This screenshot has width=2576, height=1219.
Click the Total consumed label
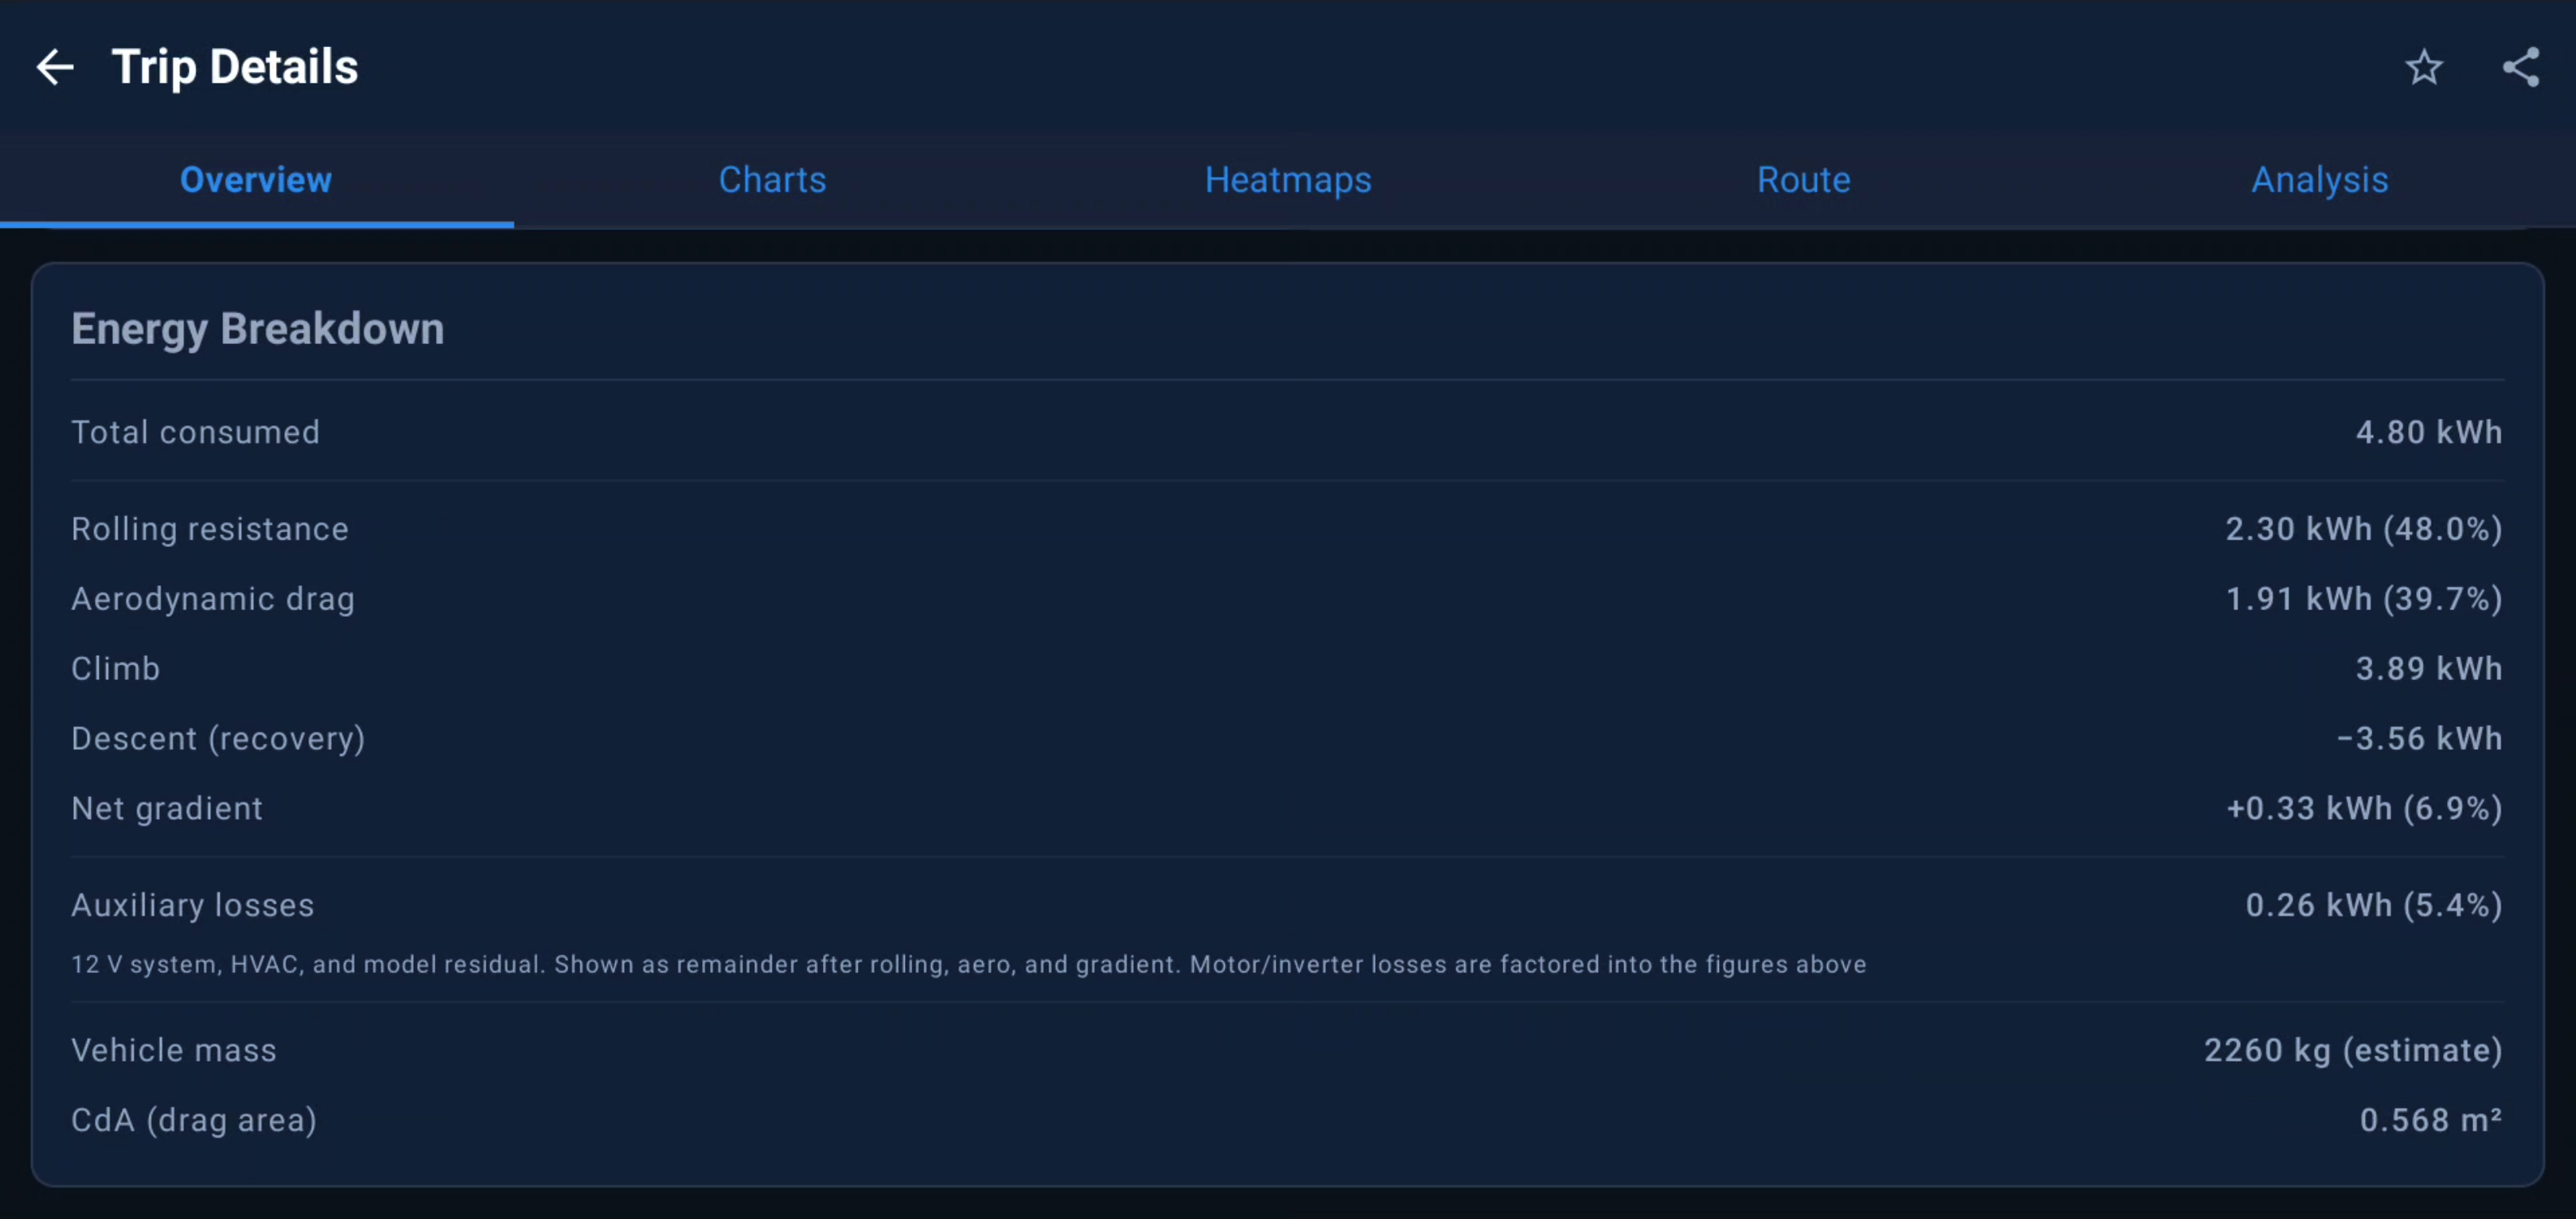[x=195, y=432]
